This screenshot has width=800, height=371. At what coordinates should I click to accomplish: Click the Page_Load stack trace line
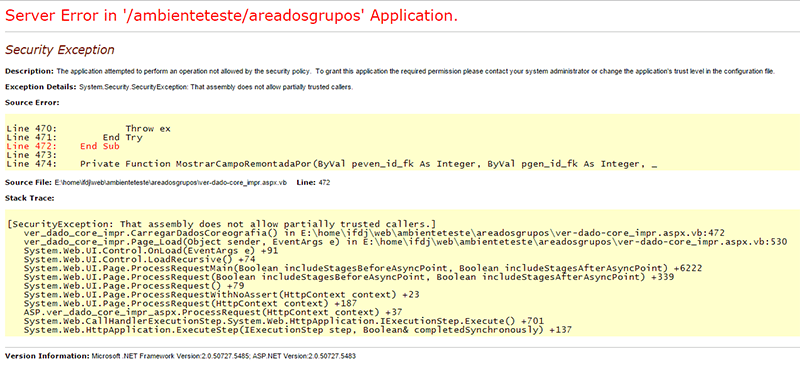click(405, 241)
